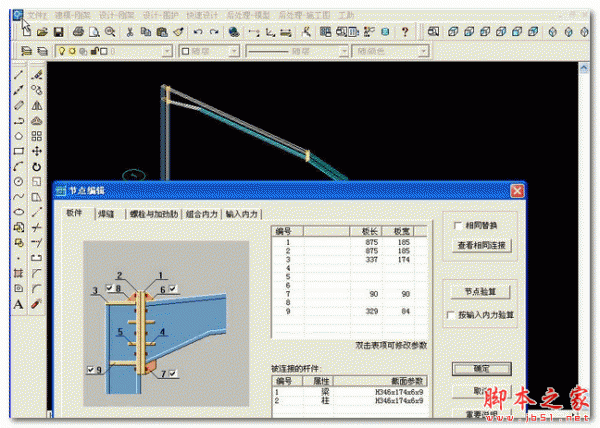Select the Spline curve tool
Image resolution: width=600 pixels, height=428 pixels.
point(18,197)
